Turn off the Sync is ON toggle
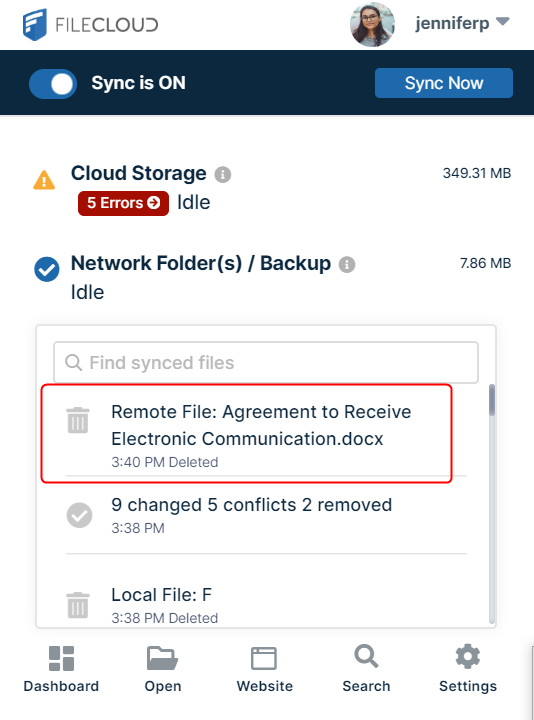This screenshot has width=534, height=720. coord(53,84)
